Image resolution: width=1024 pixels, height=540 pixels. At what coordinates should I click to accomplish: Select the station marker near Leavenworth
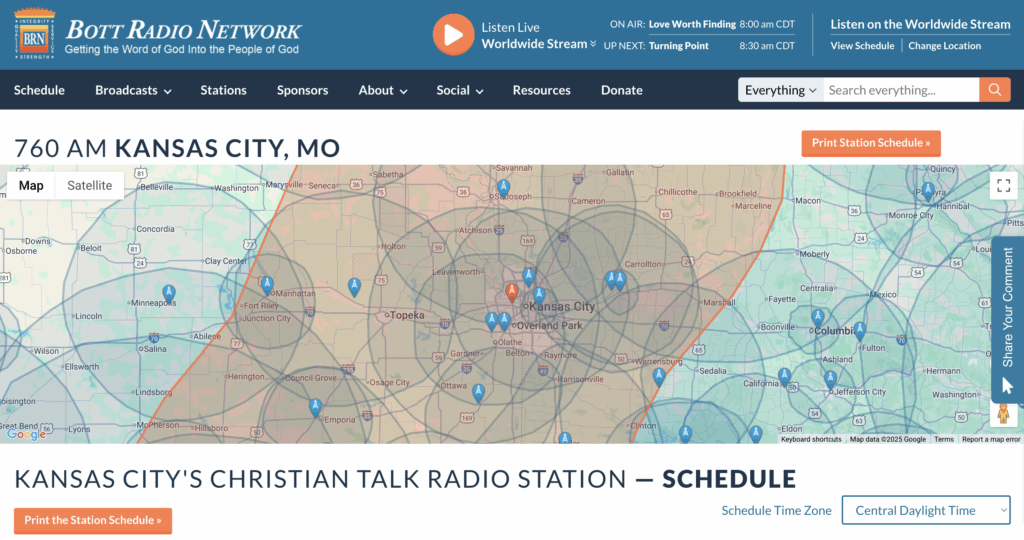tap(529, 277)
